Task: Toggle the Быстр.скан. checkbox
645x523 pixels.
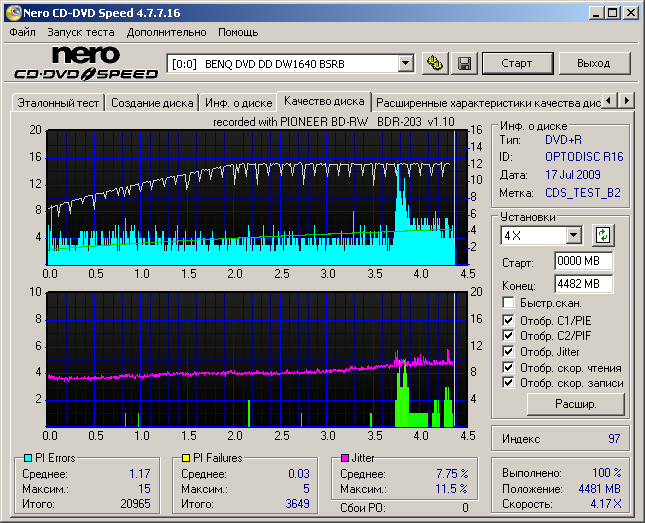Action: coord(508,303)
